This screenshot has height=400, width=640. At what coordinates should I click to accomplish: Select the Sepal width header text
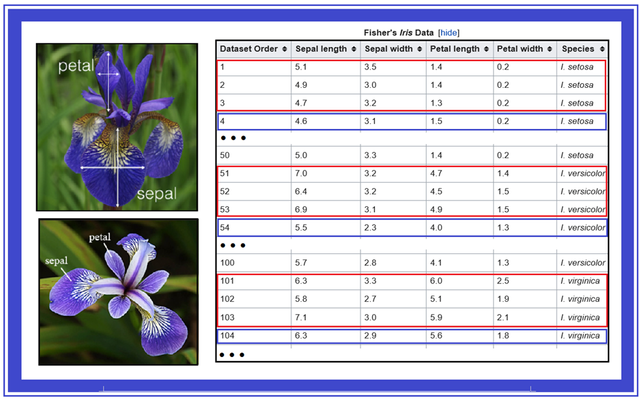pyautogui.click(x=389, y=49)
